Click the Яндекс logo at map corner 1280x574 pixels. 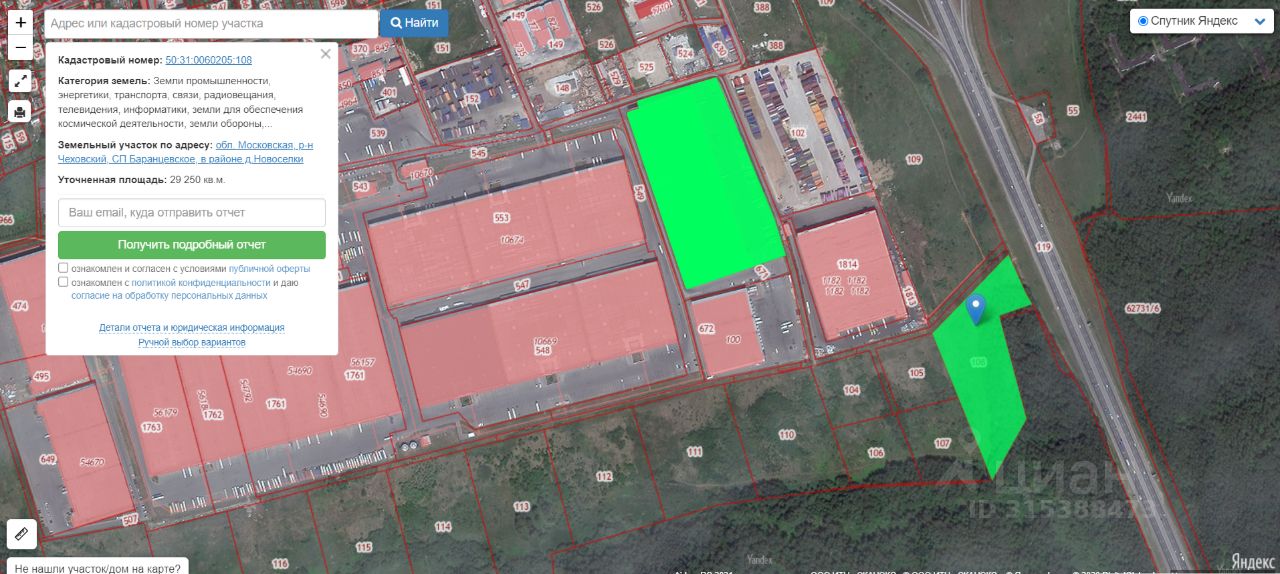click(x=1251, y=560)
